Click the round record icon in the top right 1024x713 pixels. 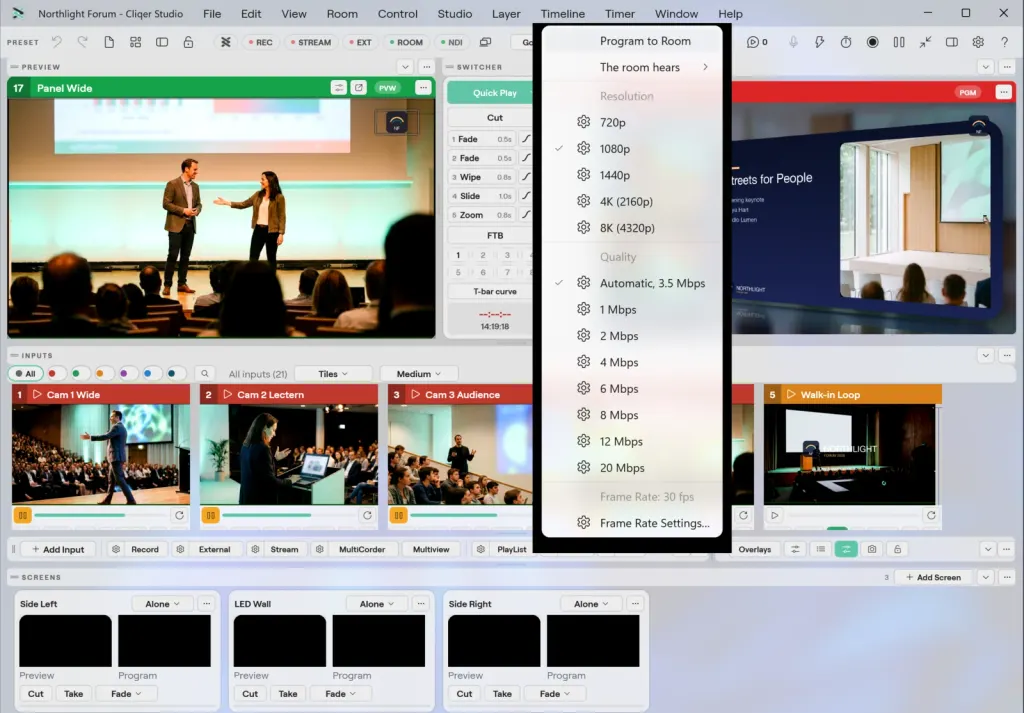coord(872,42)
